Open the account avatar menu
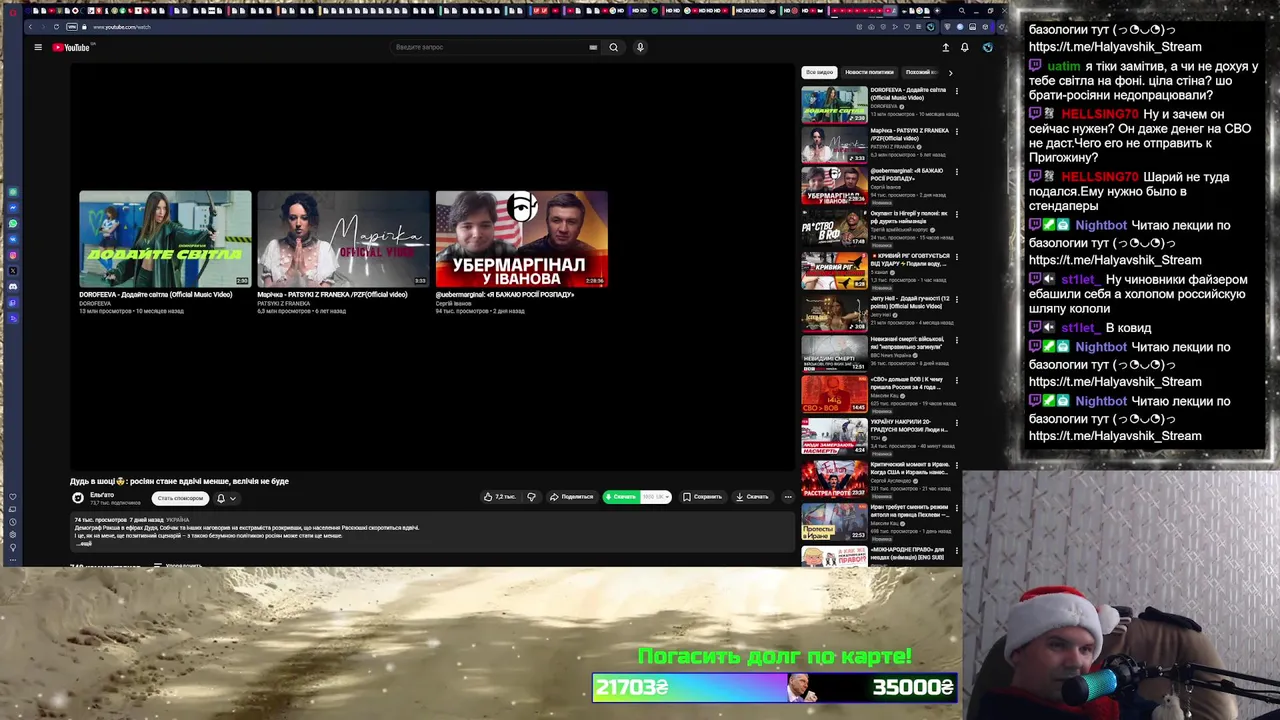The width and height of the screenshot is (1280, 720). [x=987, y=47]
